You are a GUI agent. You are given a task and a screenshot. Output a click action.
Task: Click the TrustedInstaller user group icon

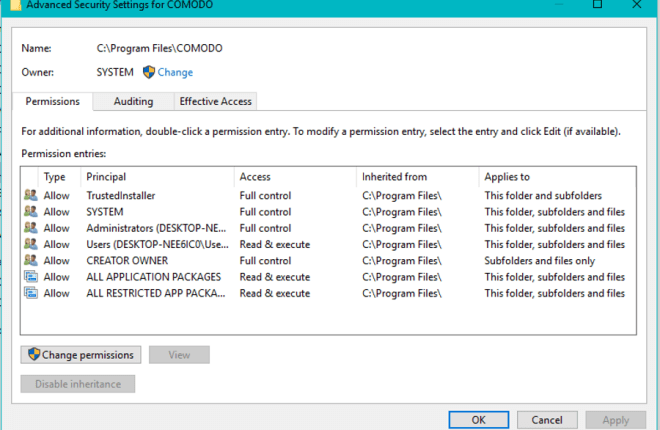pyautogui.click(x=31, y=195)
